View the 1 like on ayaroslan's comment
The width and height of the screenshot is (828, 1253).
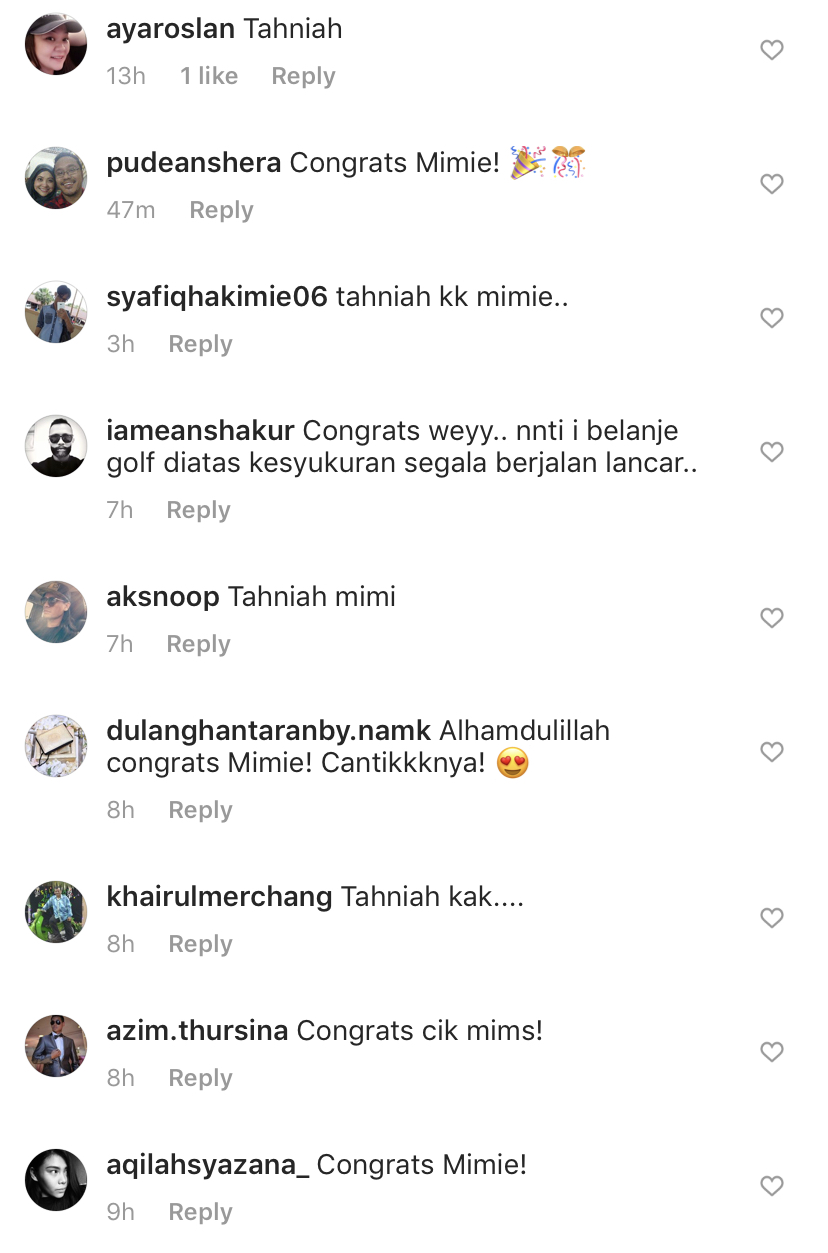coord(209,76)
